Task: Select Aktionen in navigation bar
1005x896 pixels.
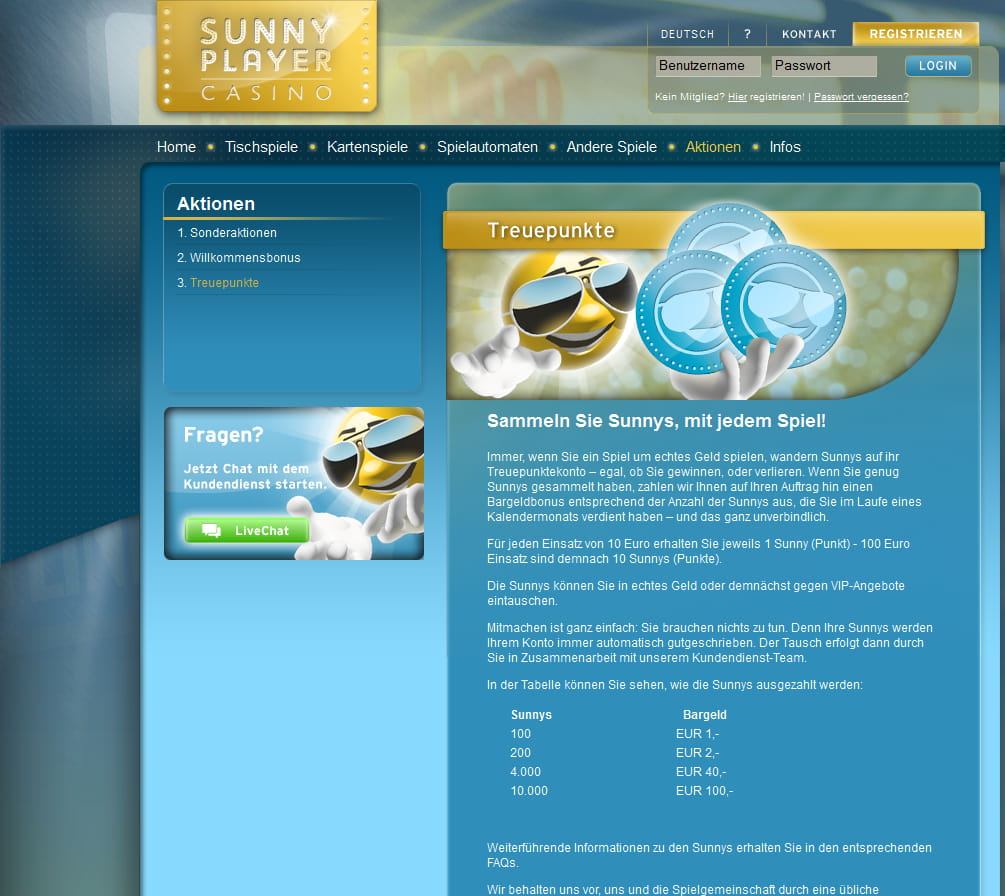Action: click(713, 147)
